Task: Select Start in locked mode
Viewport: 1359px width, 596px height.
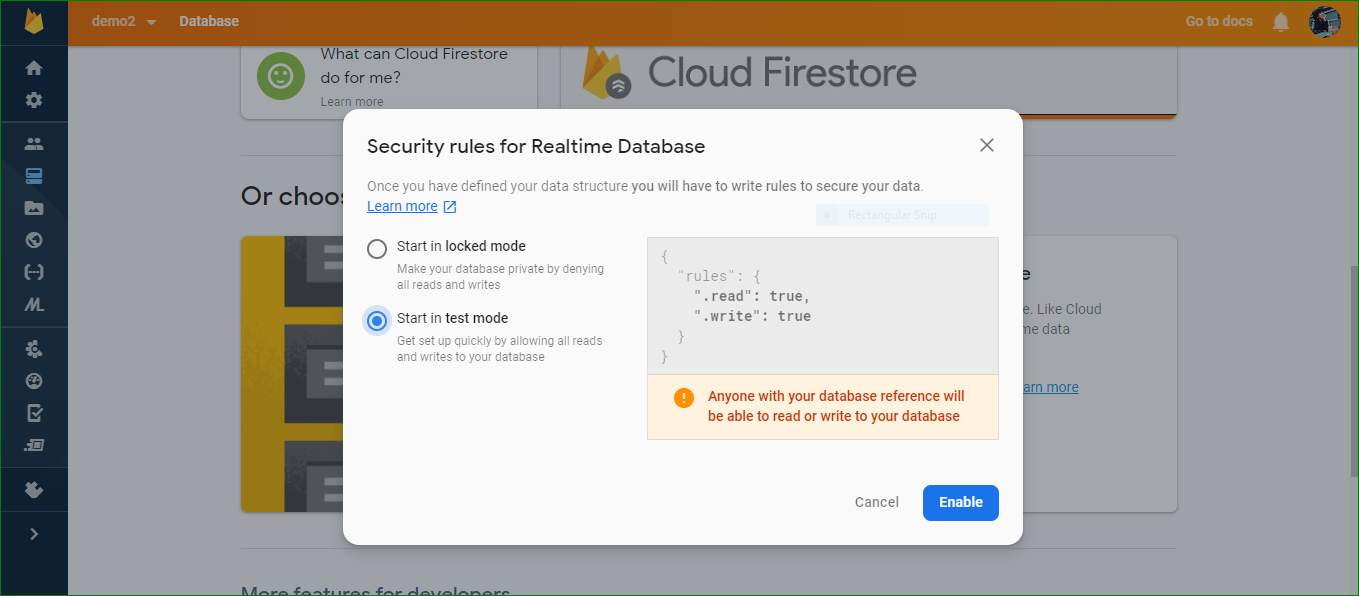Action: tap(377, 248)
